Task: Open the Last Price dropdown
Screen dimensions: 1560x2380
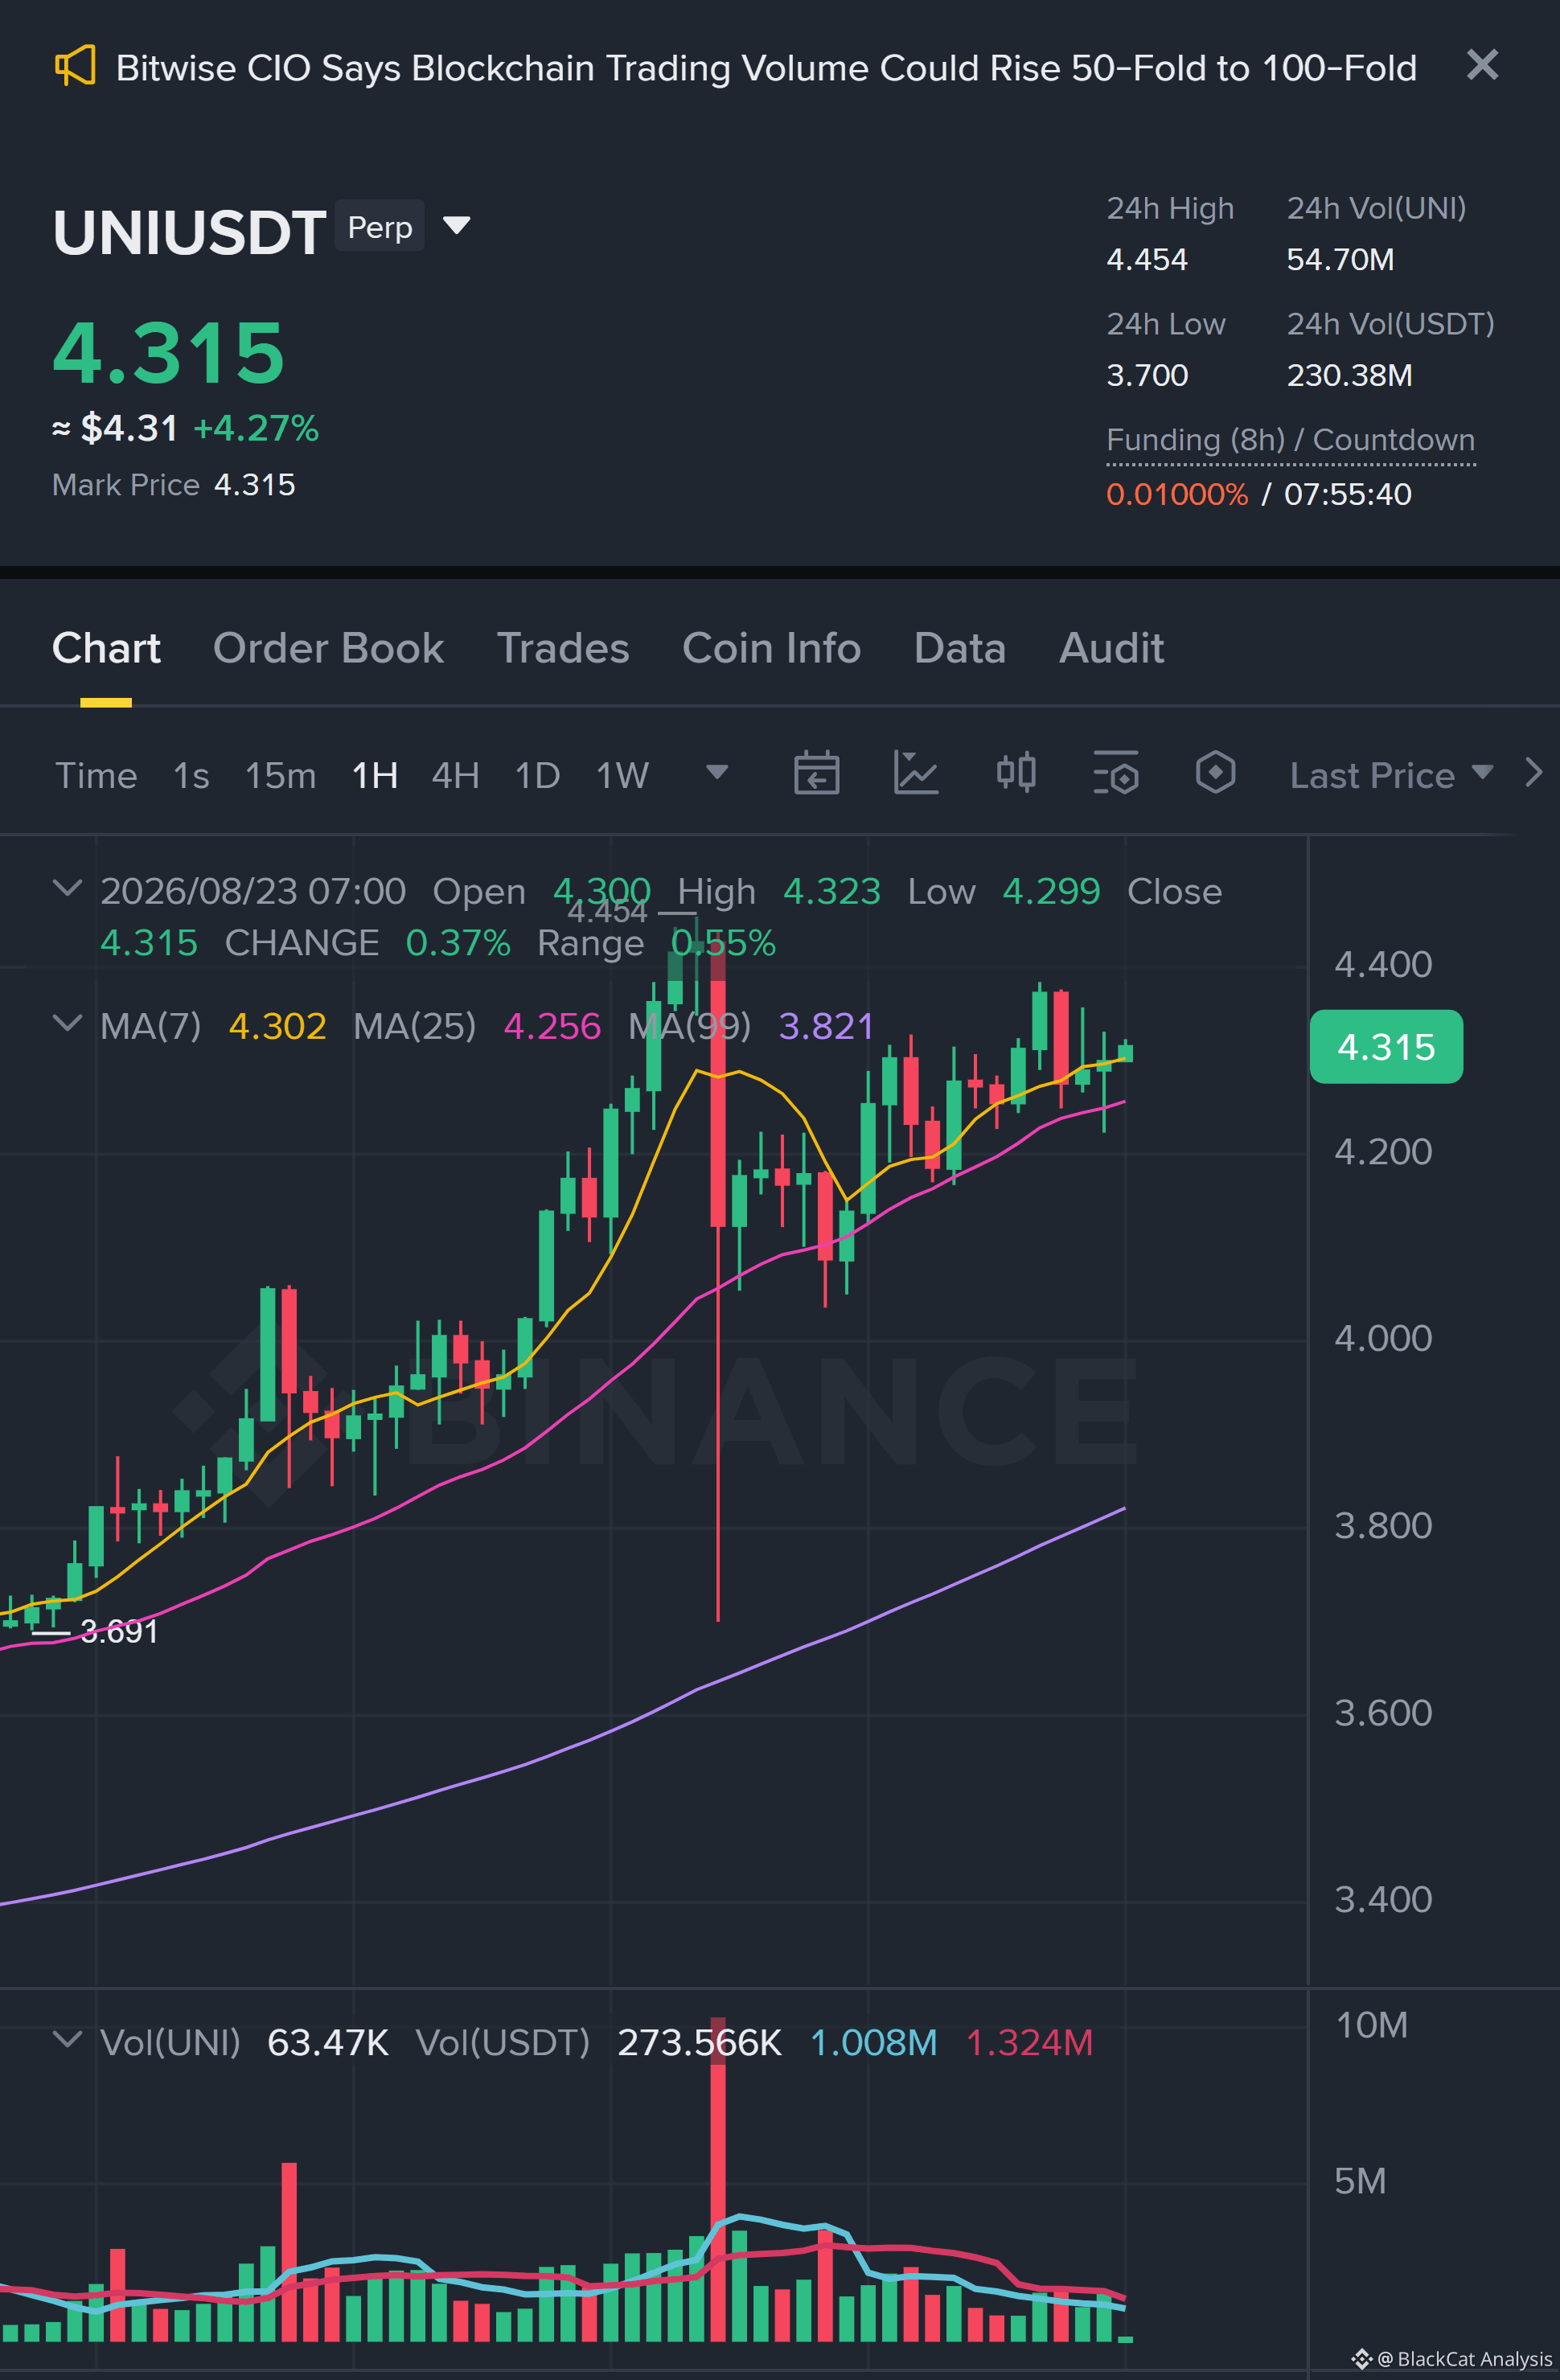Action: tap(1391, 775)
